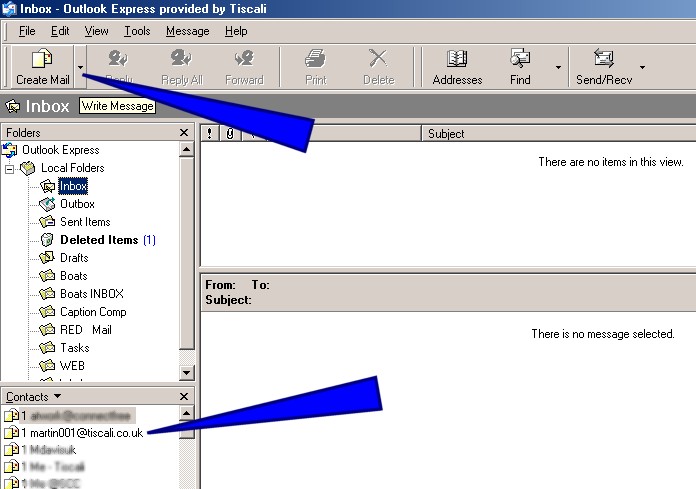Sort messages by Subject column header
696x489 pixels.
click(446, 133)
